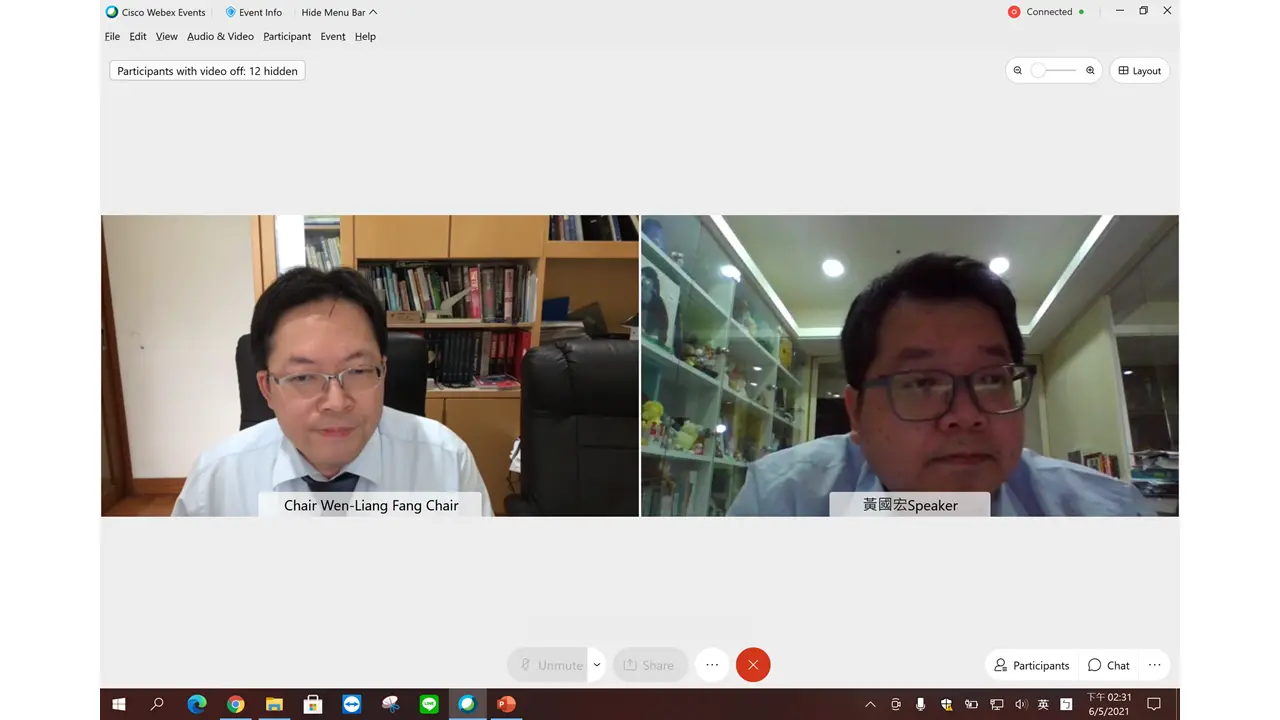Click the red recording indicator icon
This screenshot has width=1280, height=720.
[x=1014, y=12]
